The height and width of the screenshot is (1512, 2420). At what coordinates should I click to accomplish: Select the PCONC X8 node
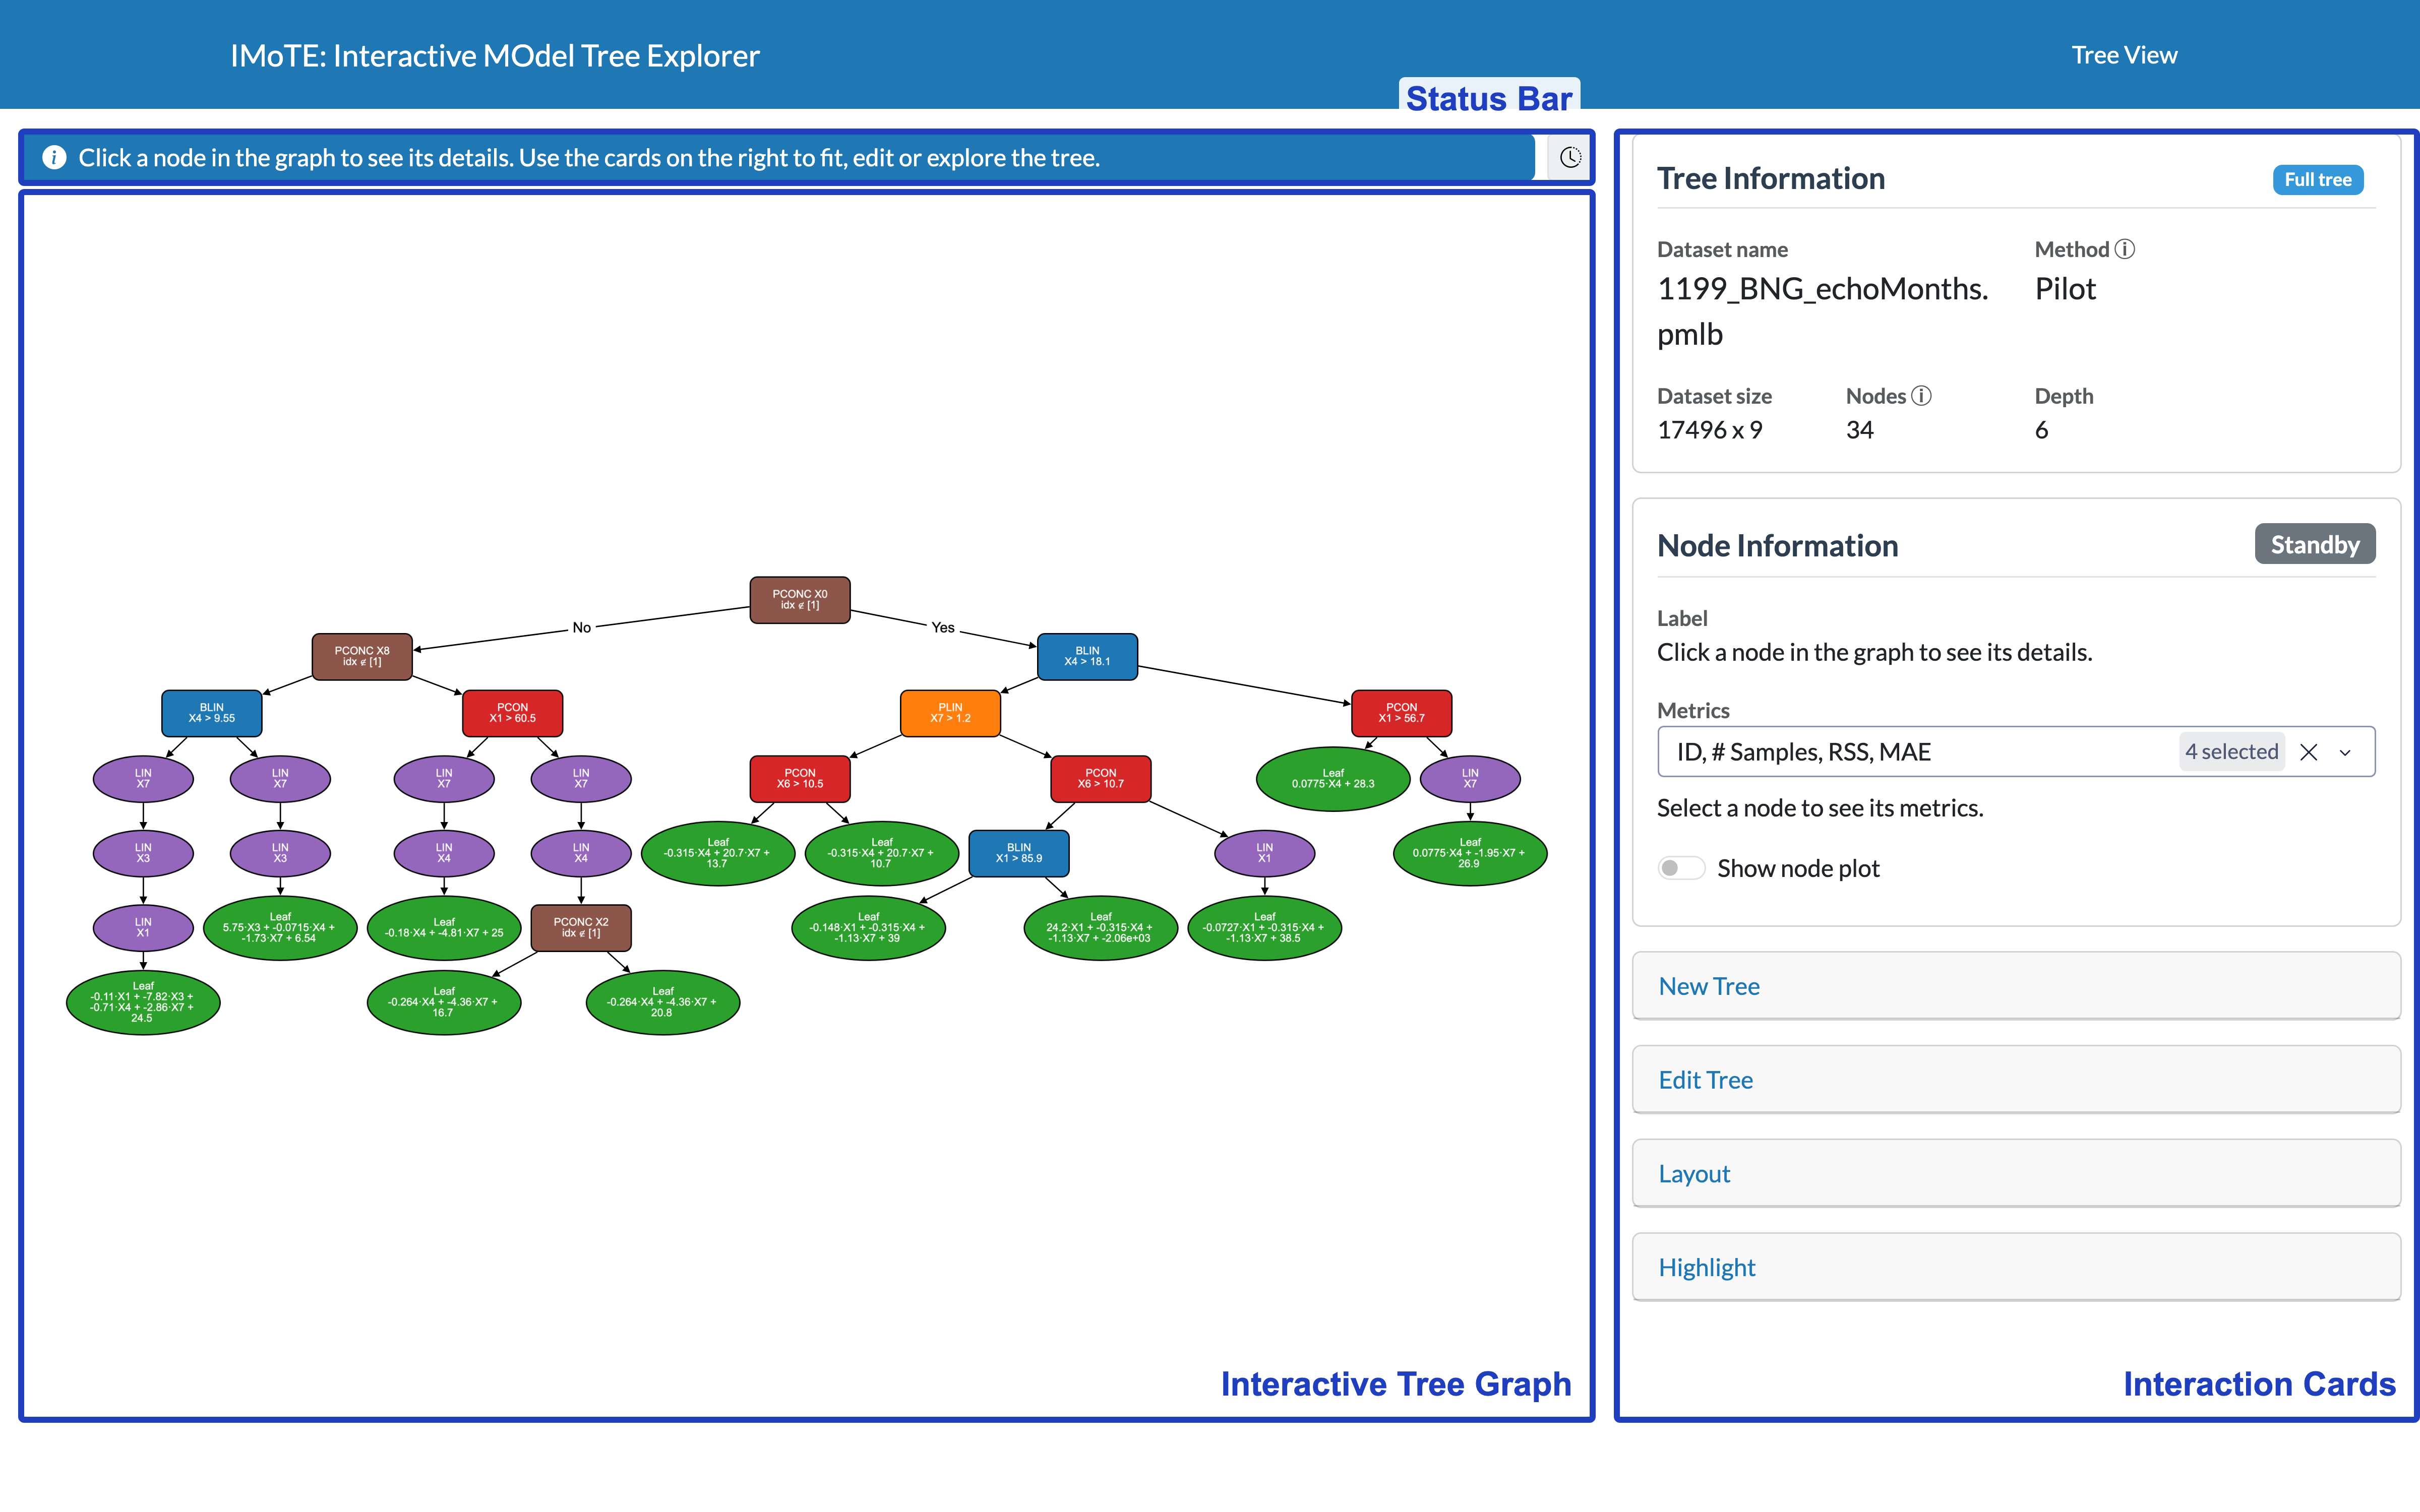coord(362,657)
